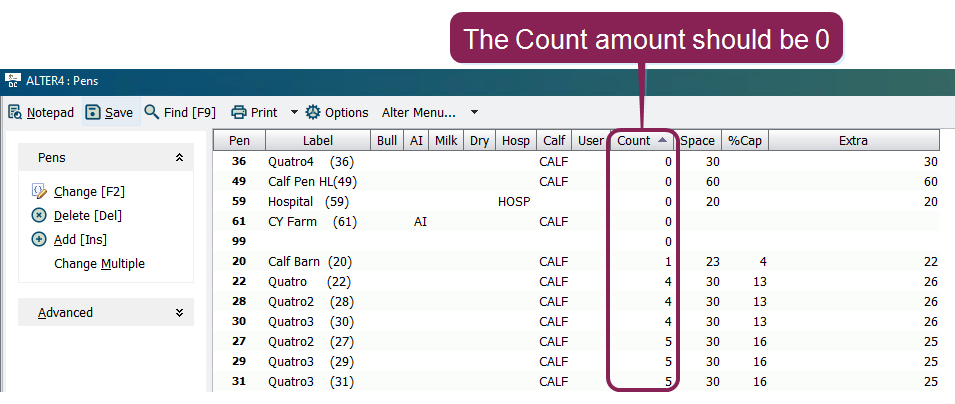
Task: Click the Label column header
Action: point(318,140)
